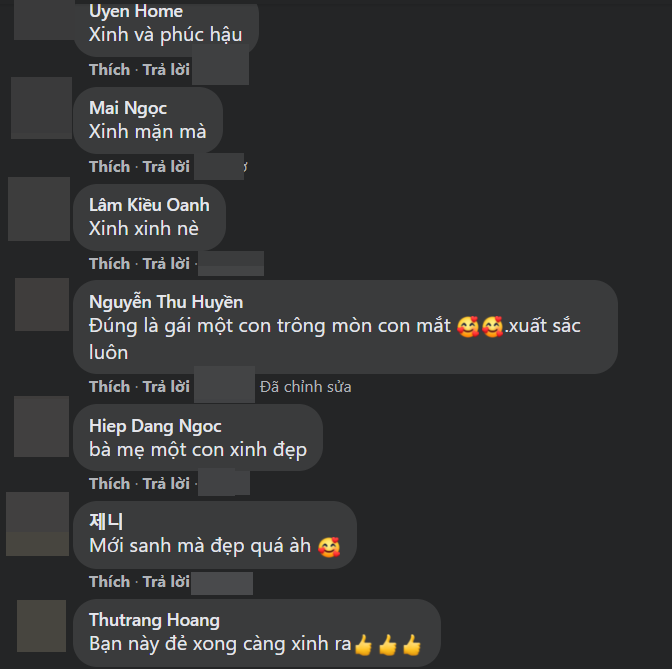Reply to Hiep Dang Ngoc's comment

click(166, 483)
